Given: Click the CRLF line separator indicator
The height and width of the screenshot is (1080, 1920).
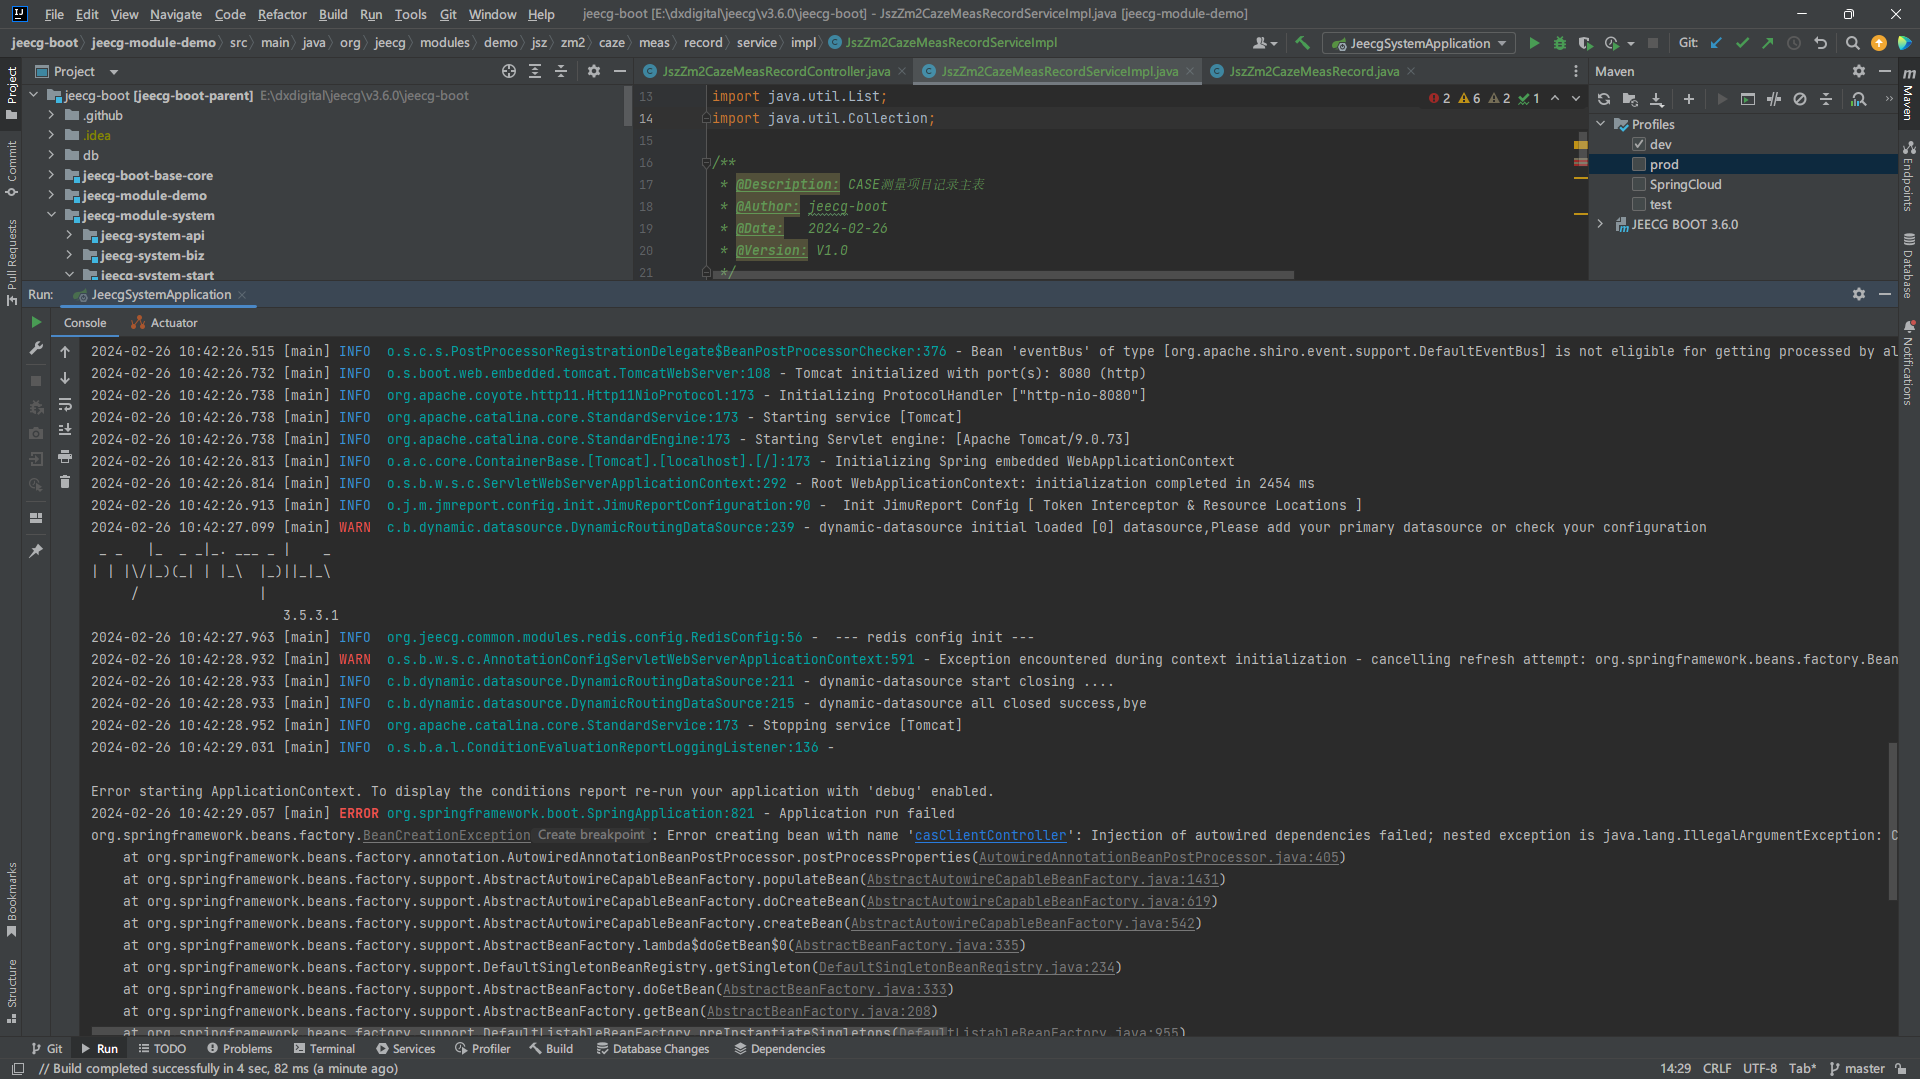Looking at the screenshot, I should (x=1717, y=1069).
